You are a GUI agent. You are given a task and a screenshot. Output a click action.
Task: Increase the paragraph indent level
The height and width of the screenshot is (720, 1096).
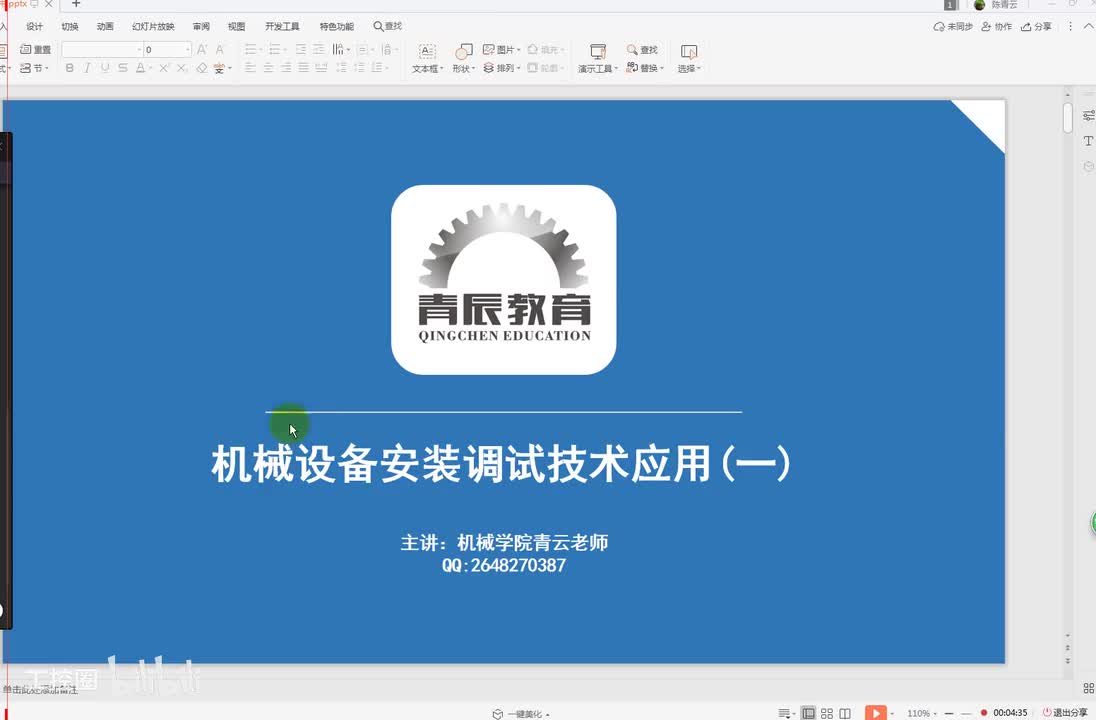[x=319, y=50]
